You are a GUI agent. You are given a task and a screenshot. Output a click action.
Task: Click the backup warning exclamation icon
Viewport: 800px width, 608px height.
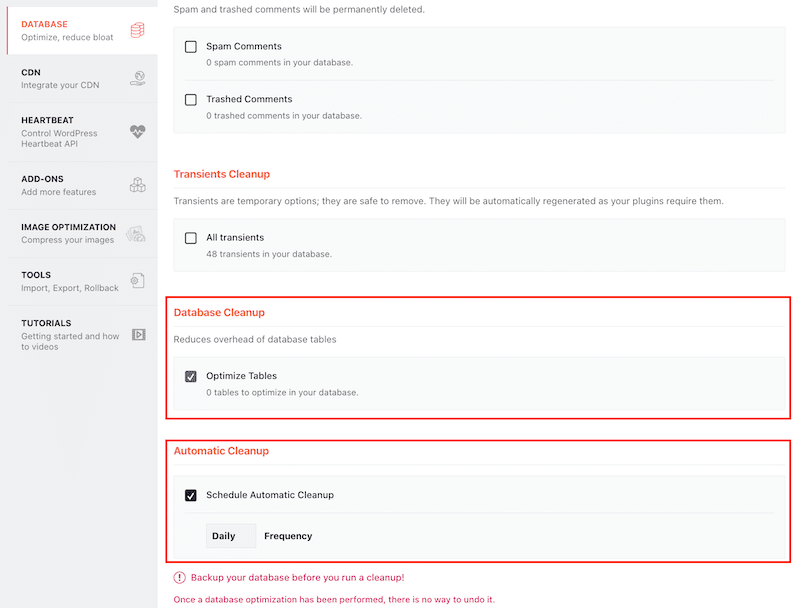click(x=180, y=577)
